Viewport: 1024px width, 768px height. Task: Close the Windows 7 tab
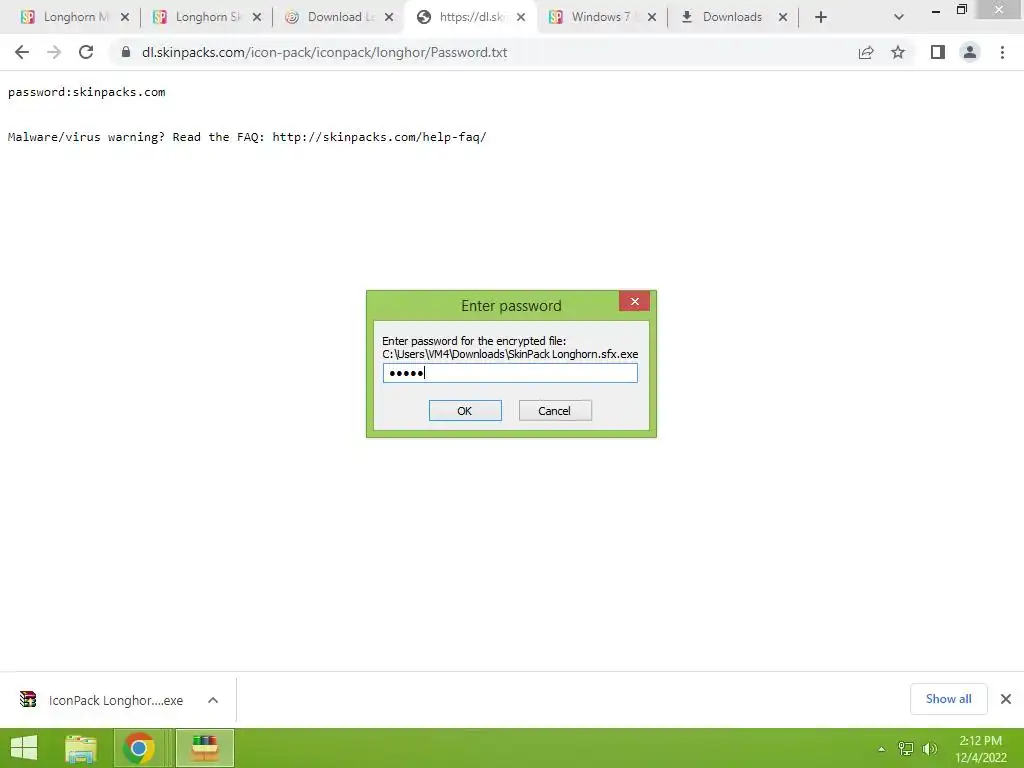(x=652, y=17)
